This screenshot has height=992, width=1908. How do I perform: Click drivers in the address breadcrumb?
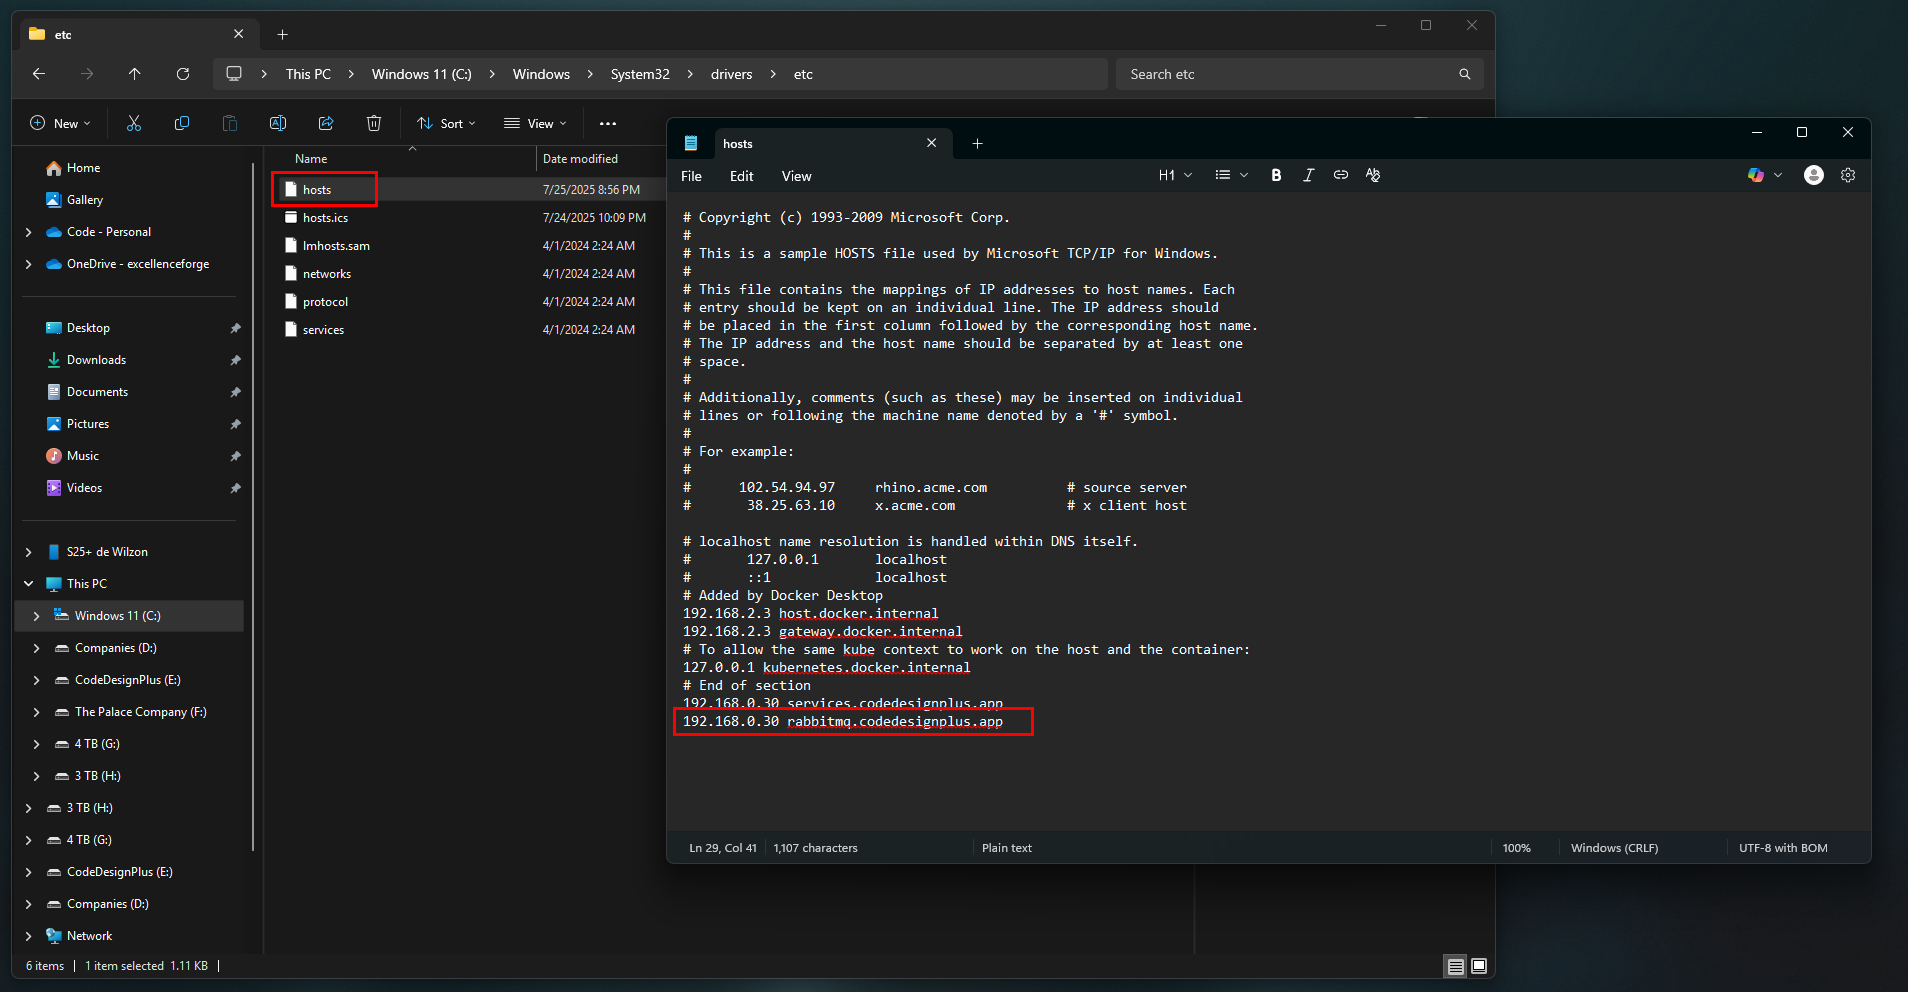point(731,74)
